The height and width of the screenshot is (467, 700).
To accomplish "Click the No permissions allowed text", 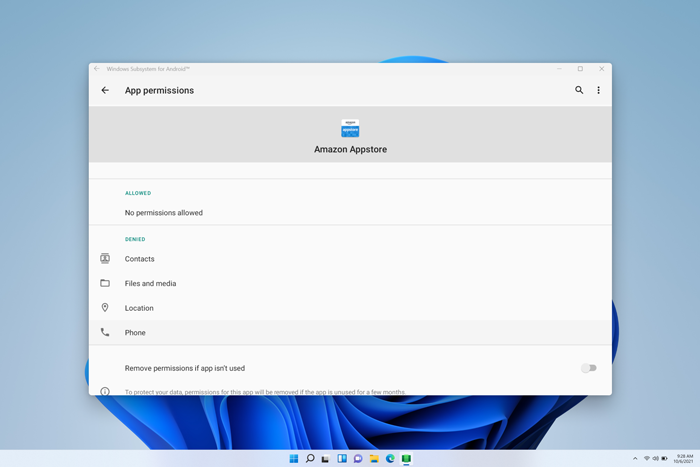I will coord(164,213).
